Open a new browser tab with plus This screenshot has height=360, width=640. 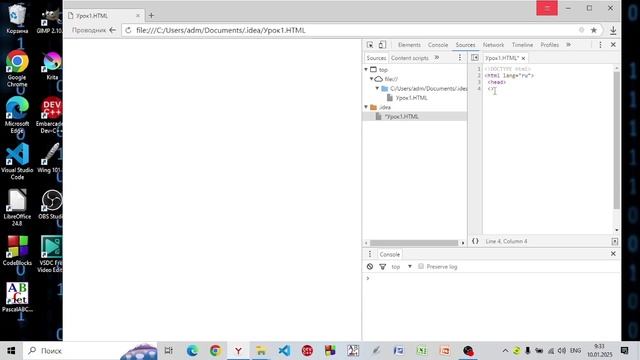pos(151,16)
